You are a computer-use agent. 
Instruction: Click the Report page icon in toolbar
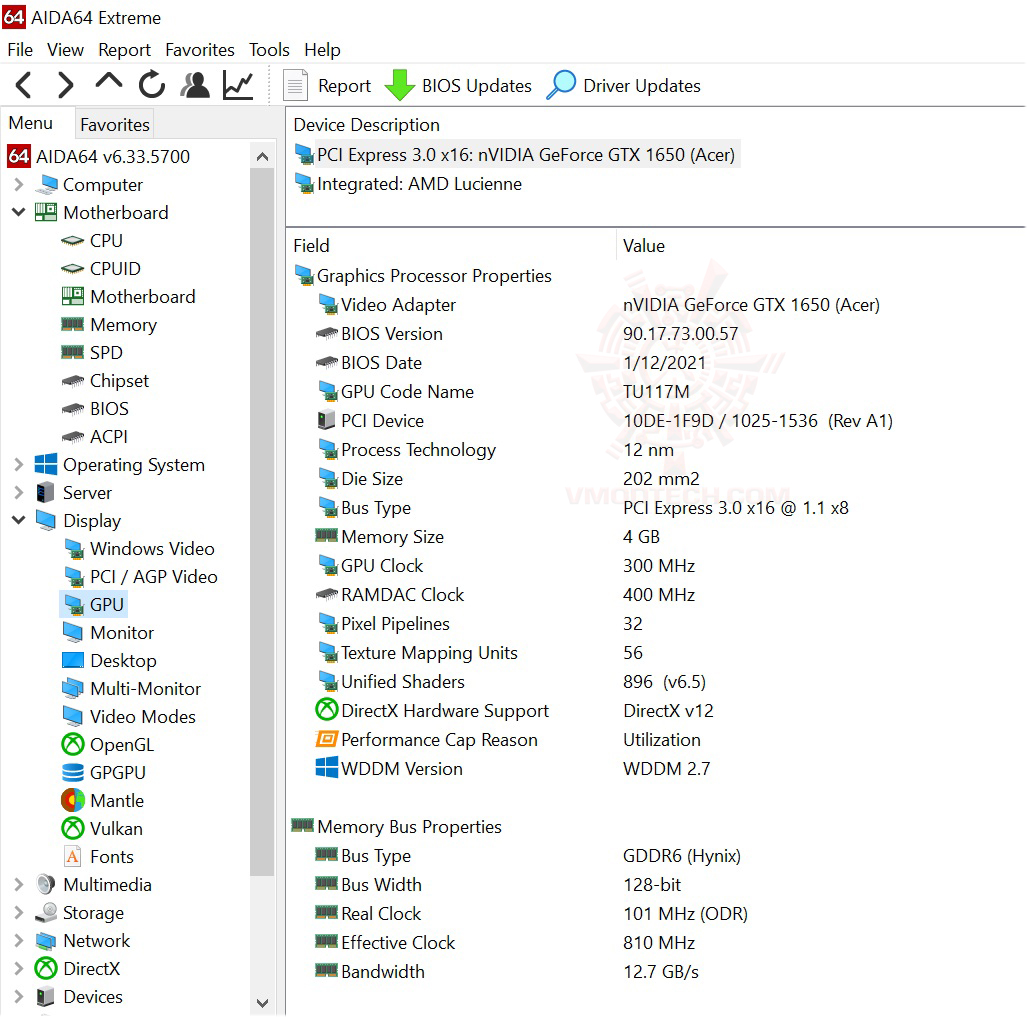295,85
